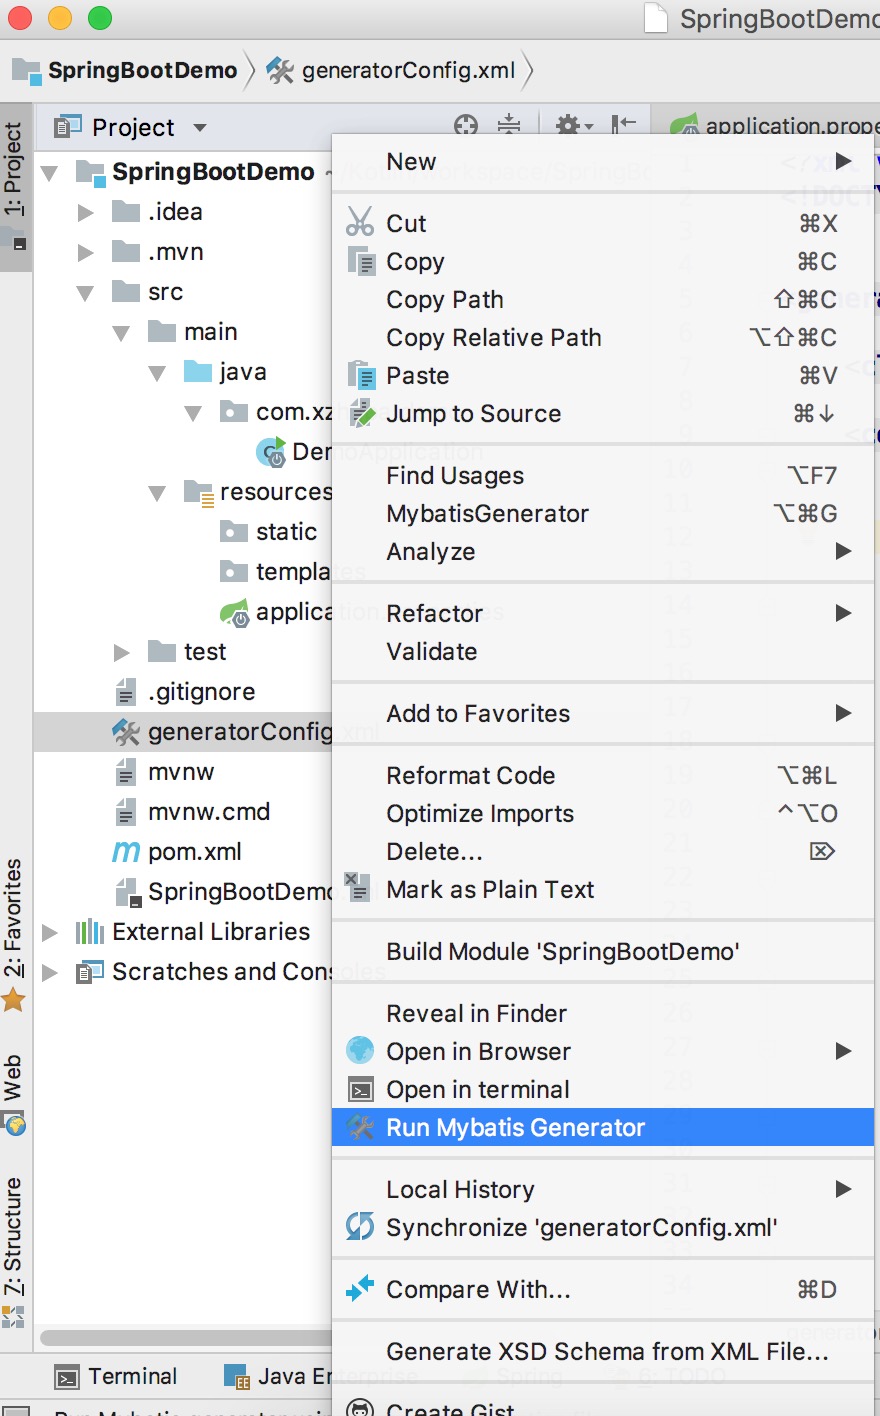The image size is (880, 1416).
Task: Choose Validate from context menu
Action: 603,651
